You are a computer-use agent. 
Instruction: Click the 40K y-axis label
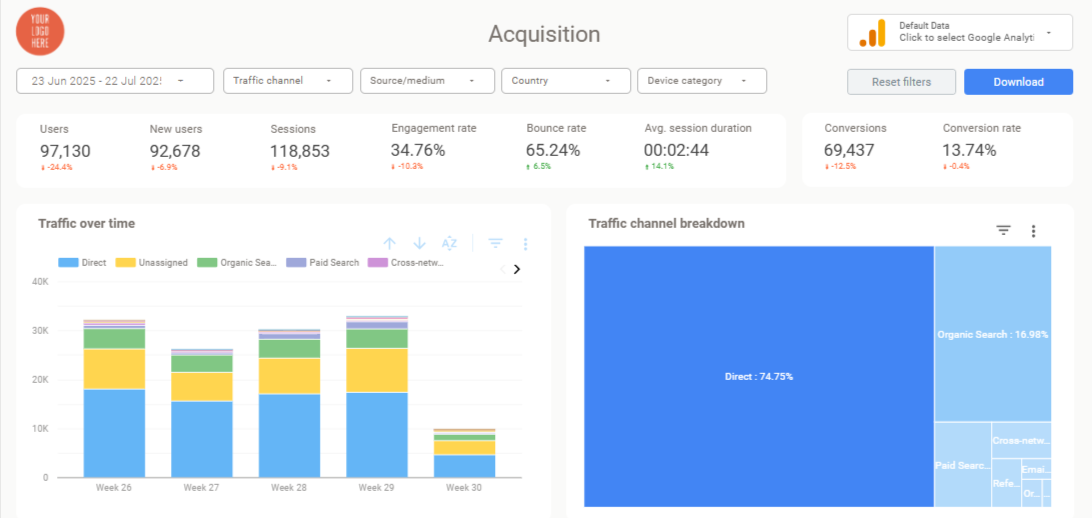point(40,282)
